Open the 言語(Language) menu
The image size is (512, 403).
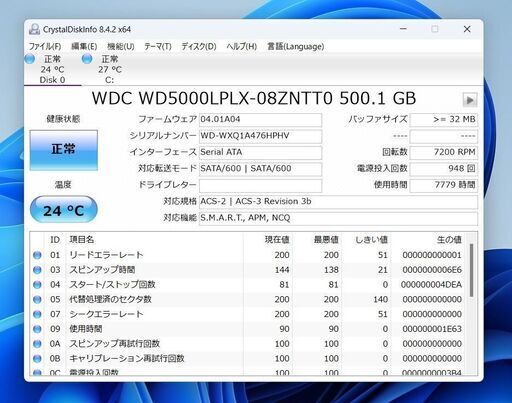[x=296, y=46]
